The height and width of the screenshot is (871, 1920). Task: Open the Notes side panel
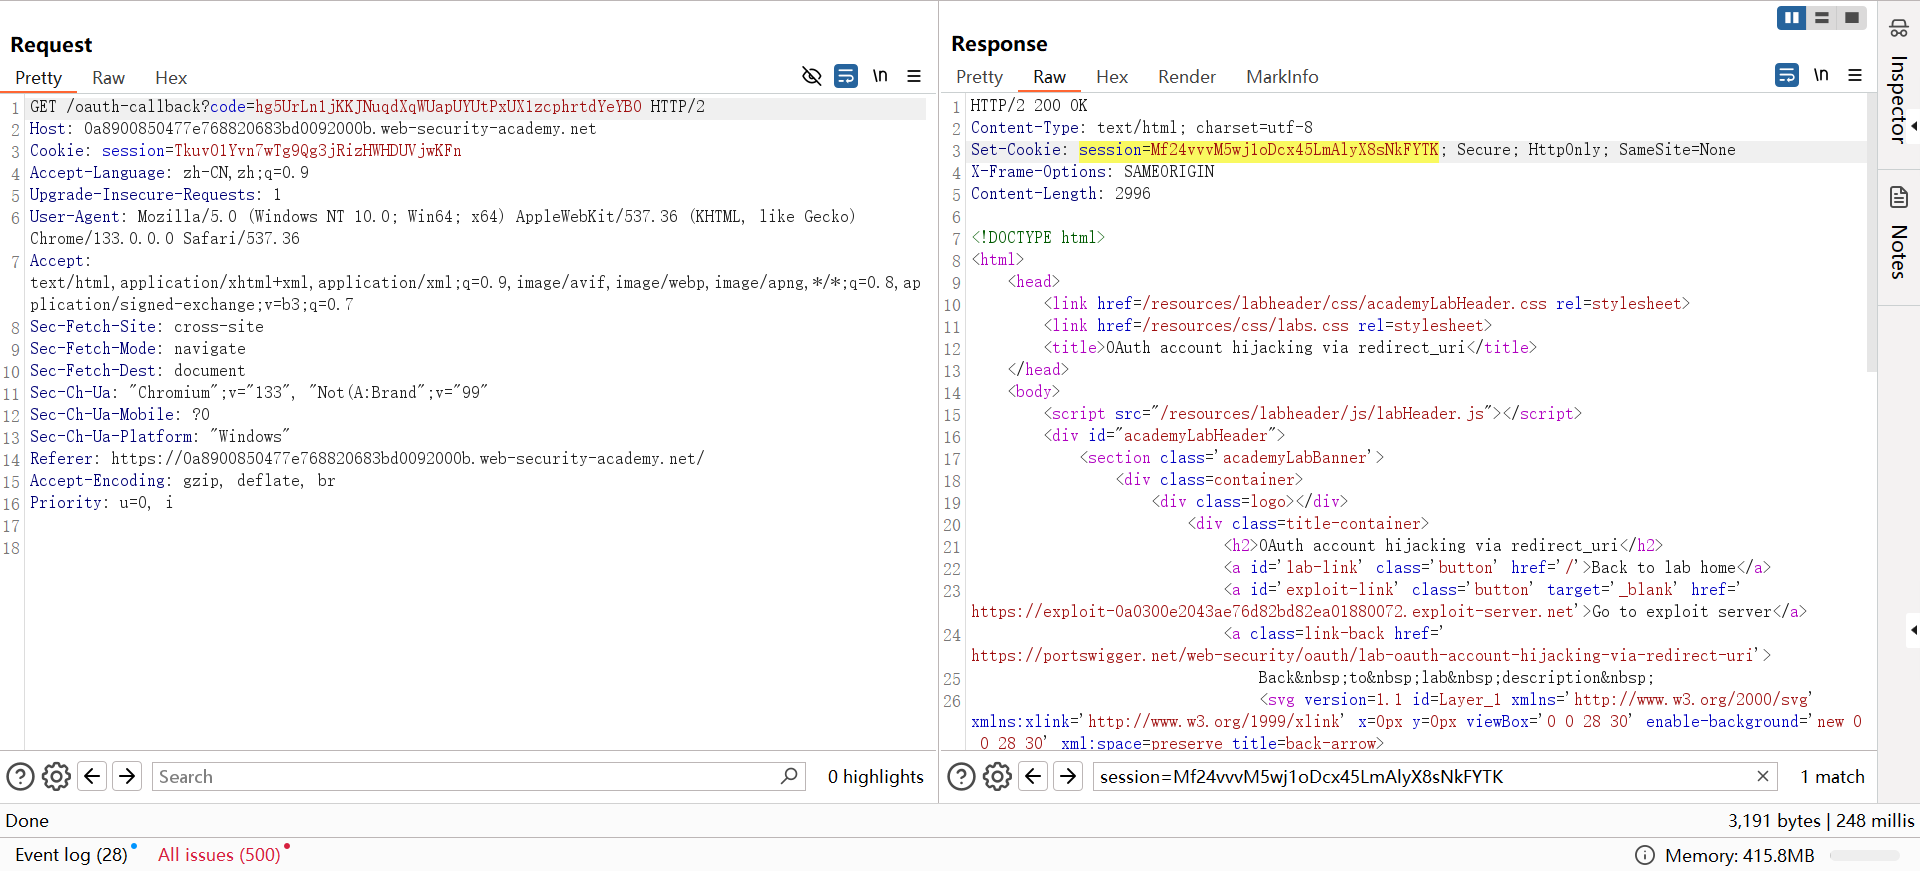(1898, 235)
